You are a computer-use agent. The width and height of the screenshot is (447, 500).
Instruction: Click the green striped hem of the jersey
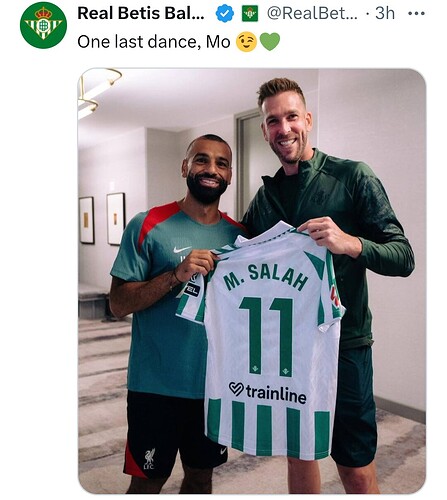[x=269, y=428]
